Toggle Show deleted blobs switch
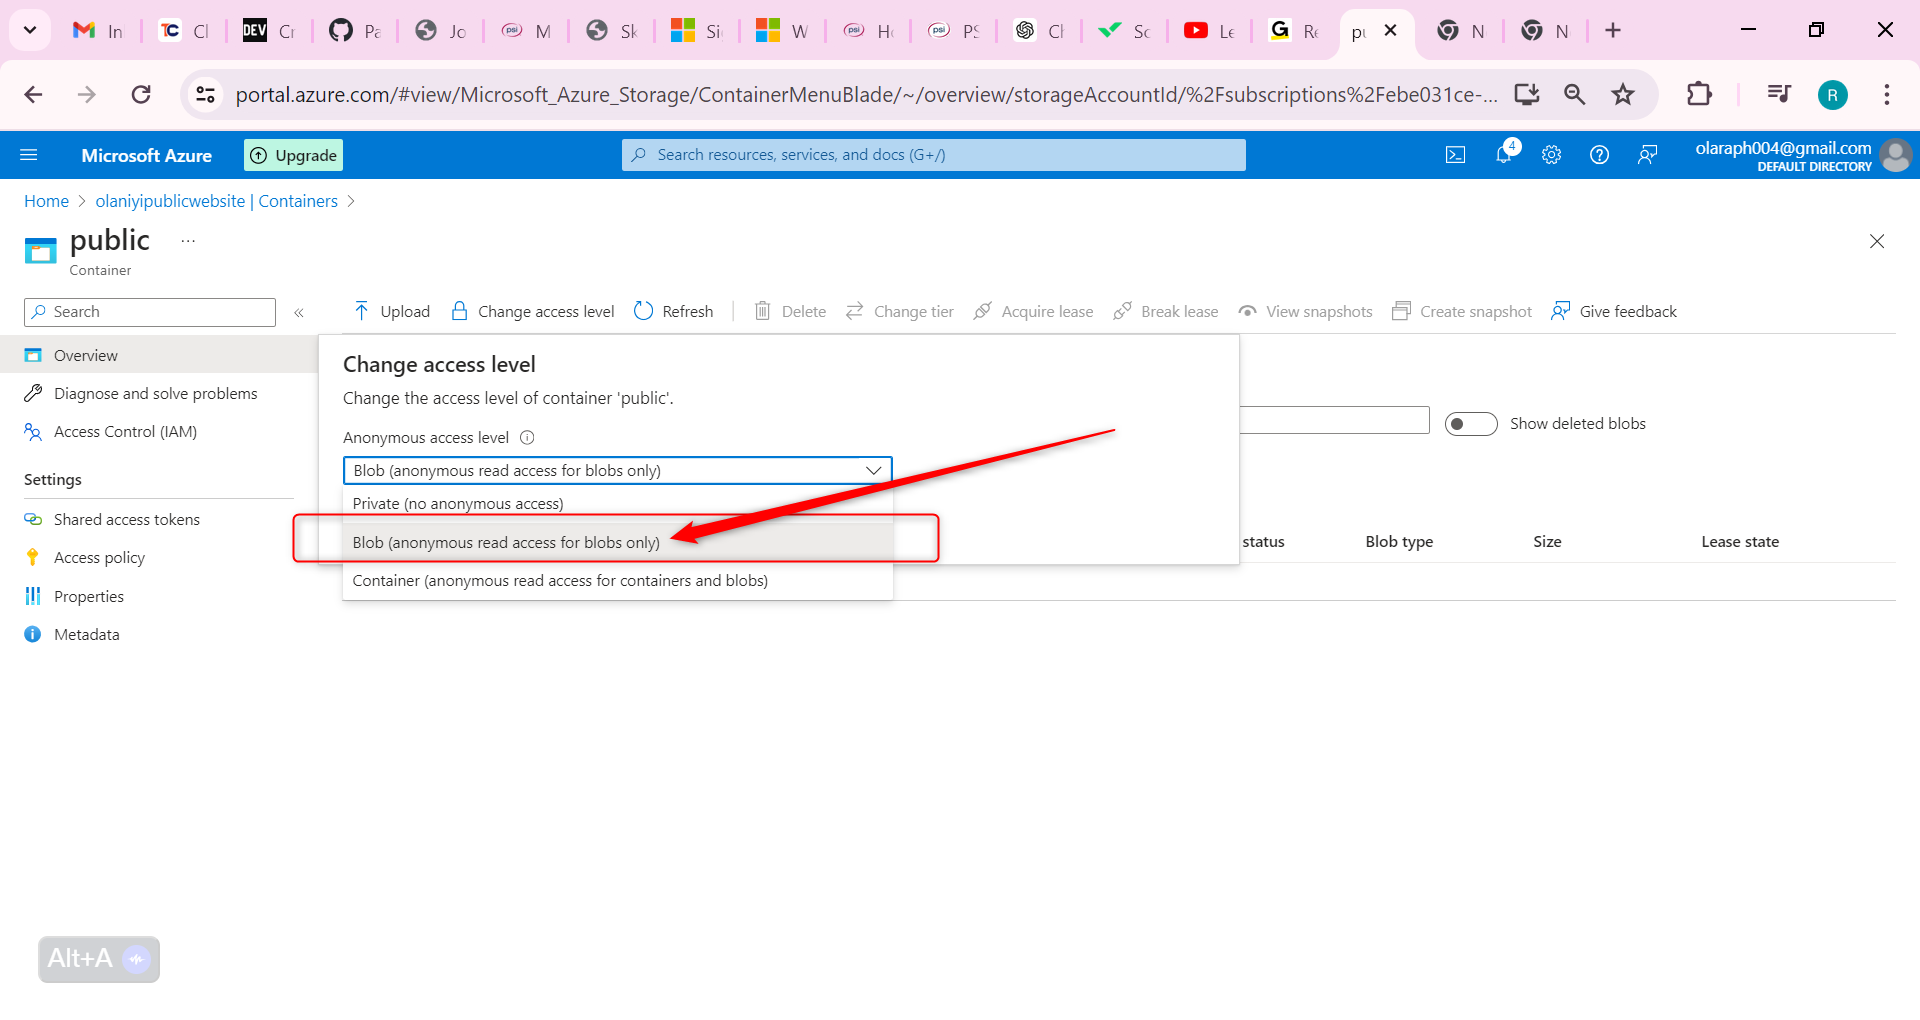The width and height of the screenshot is (1920, 1020). tap(1471, 424)
